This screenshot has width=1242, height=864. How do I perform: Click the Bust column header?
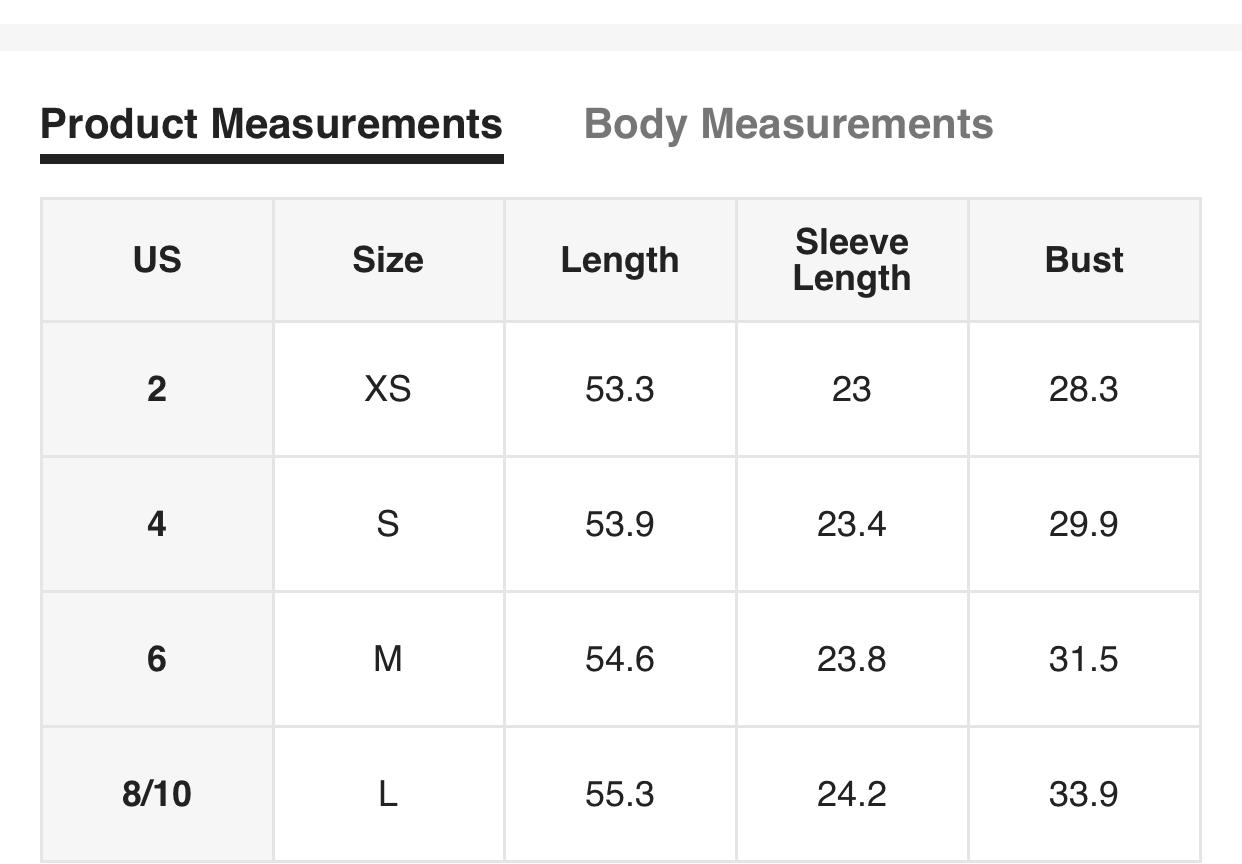pyautogui.click(x=1084, y=260)
